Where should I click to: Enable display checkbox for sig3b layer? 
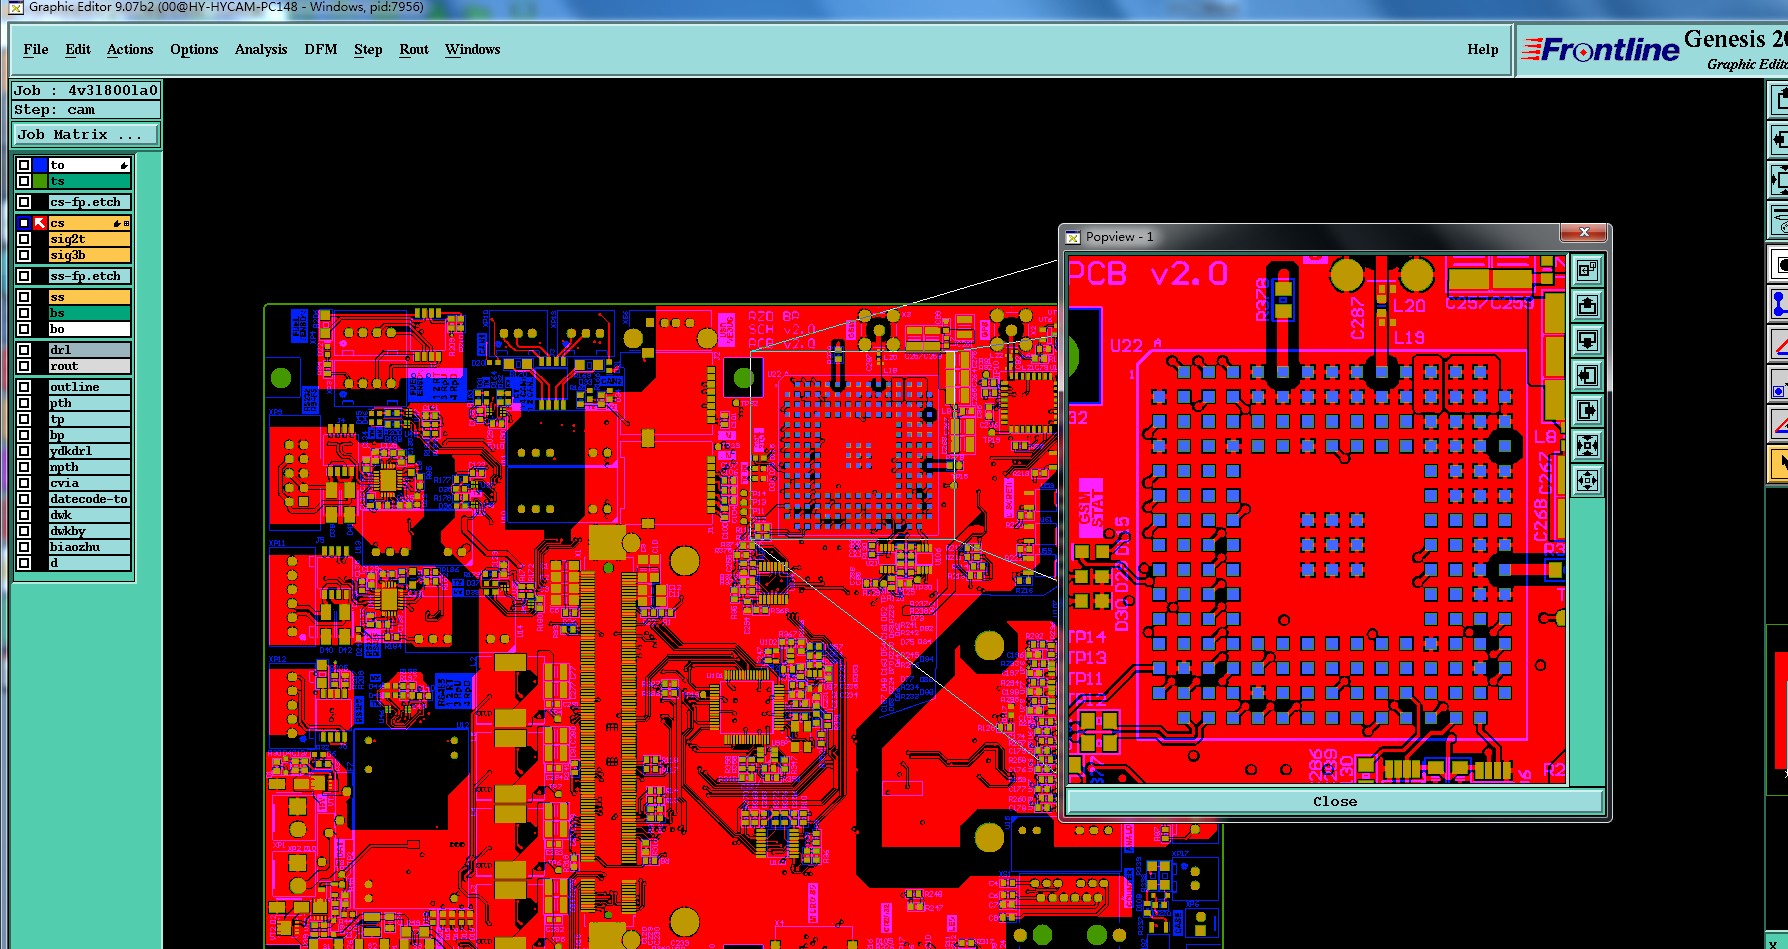(24, 255)
